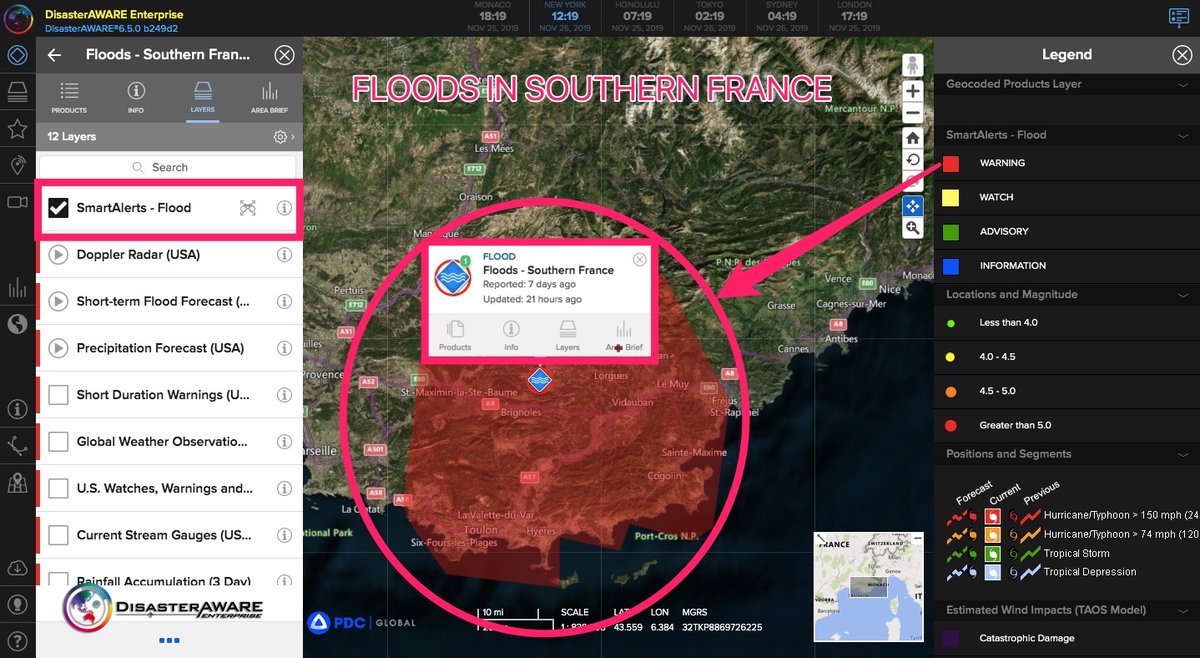1200x658 pixels.
Task: Zoom out with the minus map button
Action: click(x=913, y=114)
